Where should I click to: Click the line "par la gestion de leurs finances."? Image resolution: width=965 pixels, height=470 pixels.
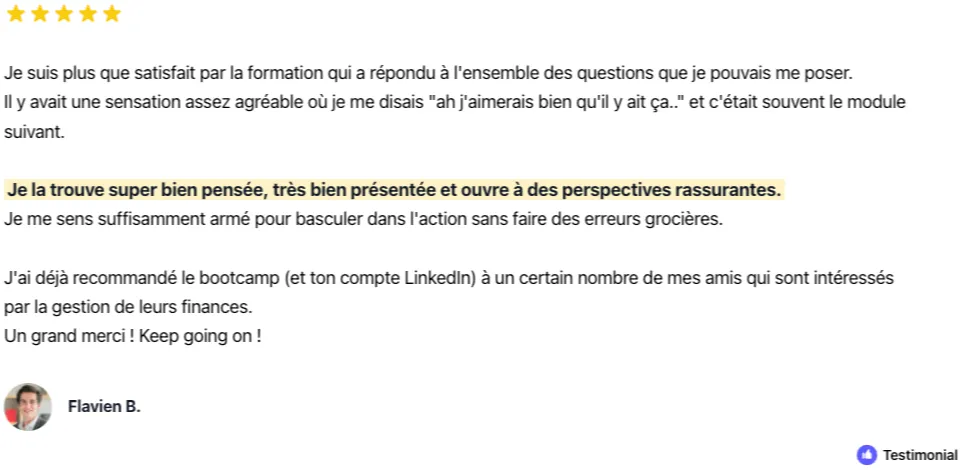tap(128, 308)
